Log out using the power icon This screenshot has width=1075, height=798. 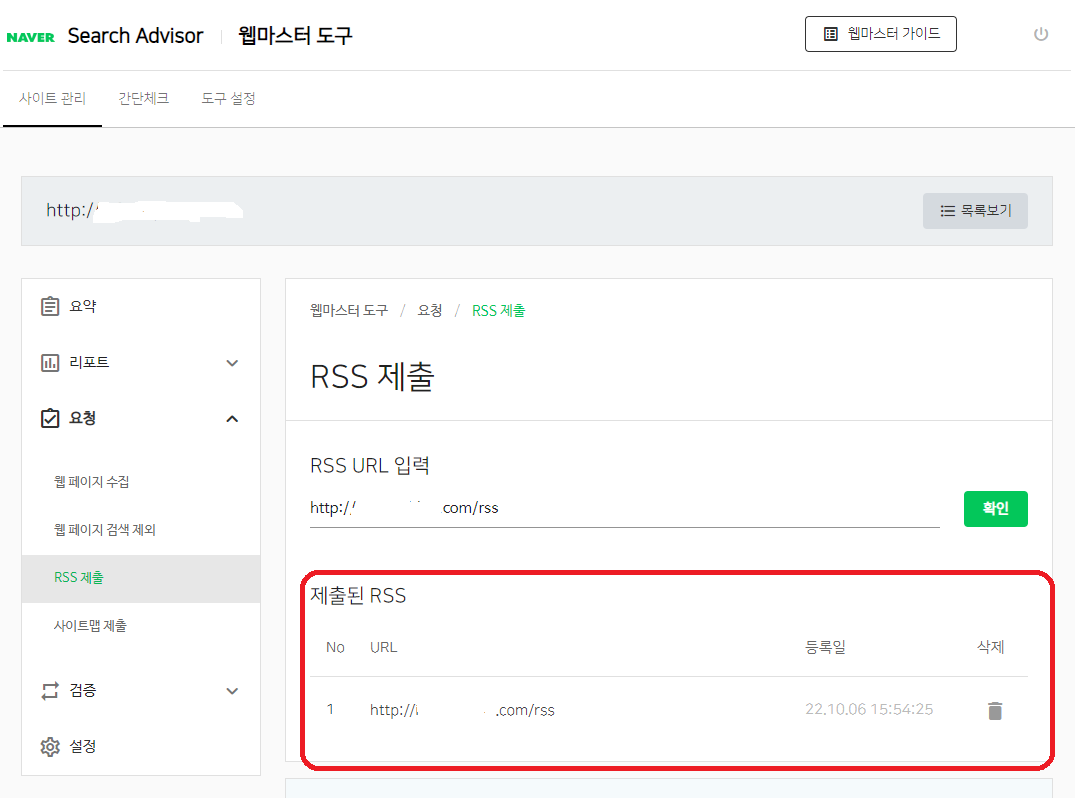click(1040, 33)
